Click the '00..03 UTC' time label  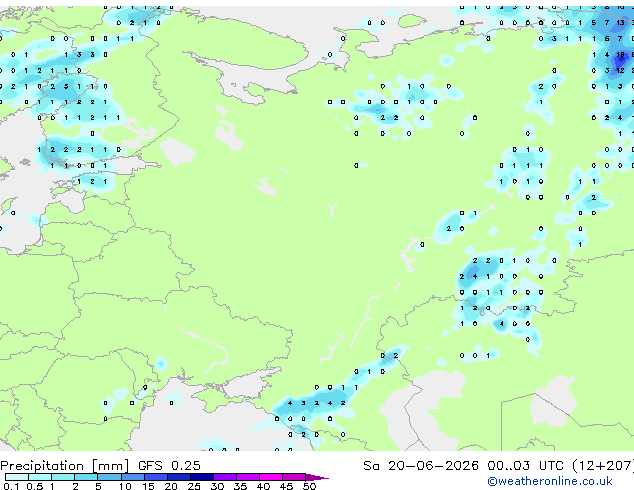[x=525, y=466]
